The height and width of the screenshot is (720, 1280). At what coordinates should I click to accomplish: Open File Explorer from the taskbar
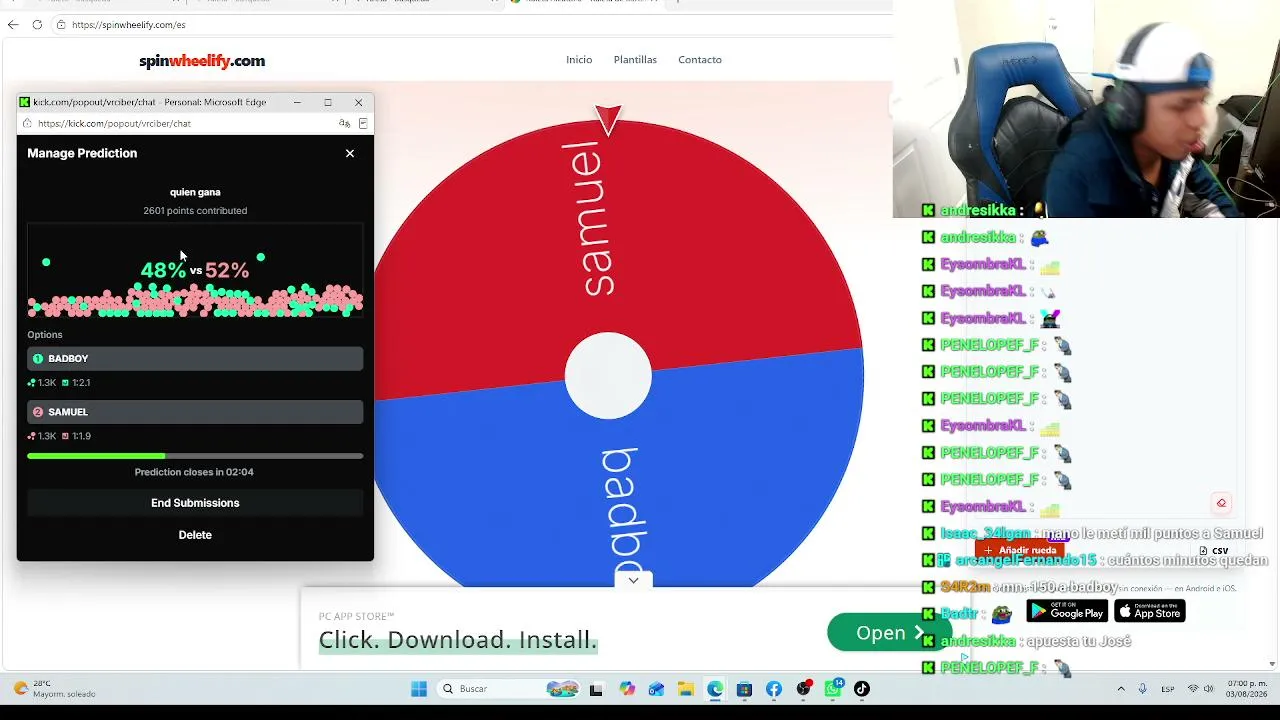pyautogui.click(x=685, y=689)
